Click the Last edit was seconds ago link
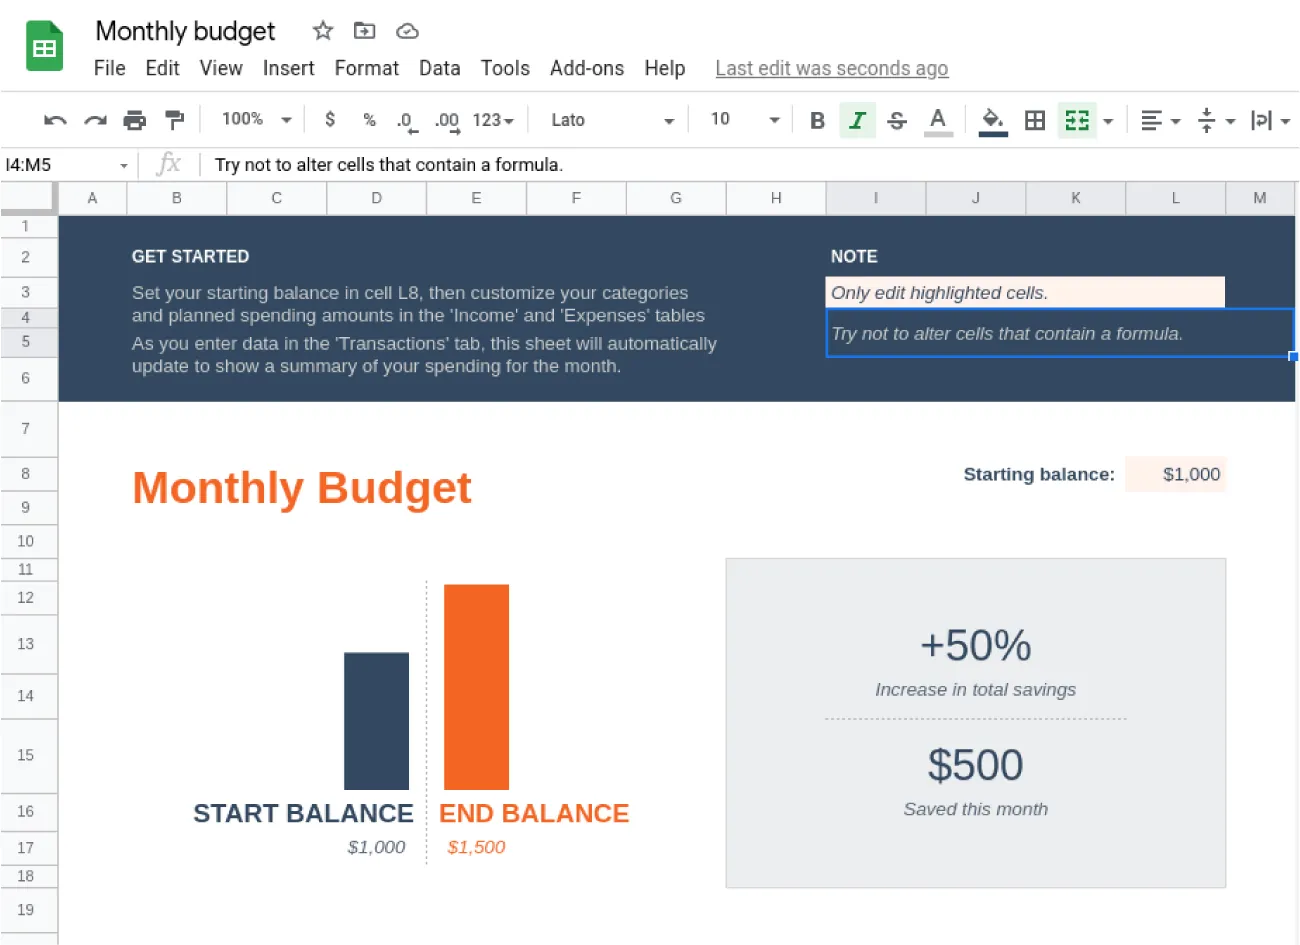Viewport: 1300px width, 945px height. coord(831,68)
